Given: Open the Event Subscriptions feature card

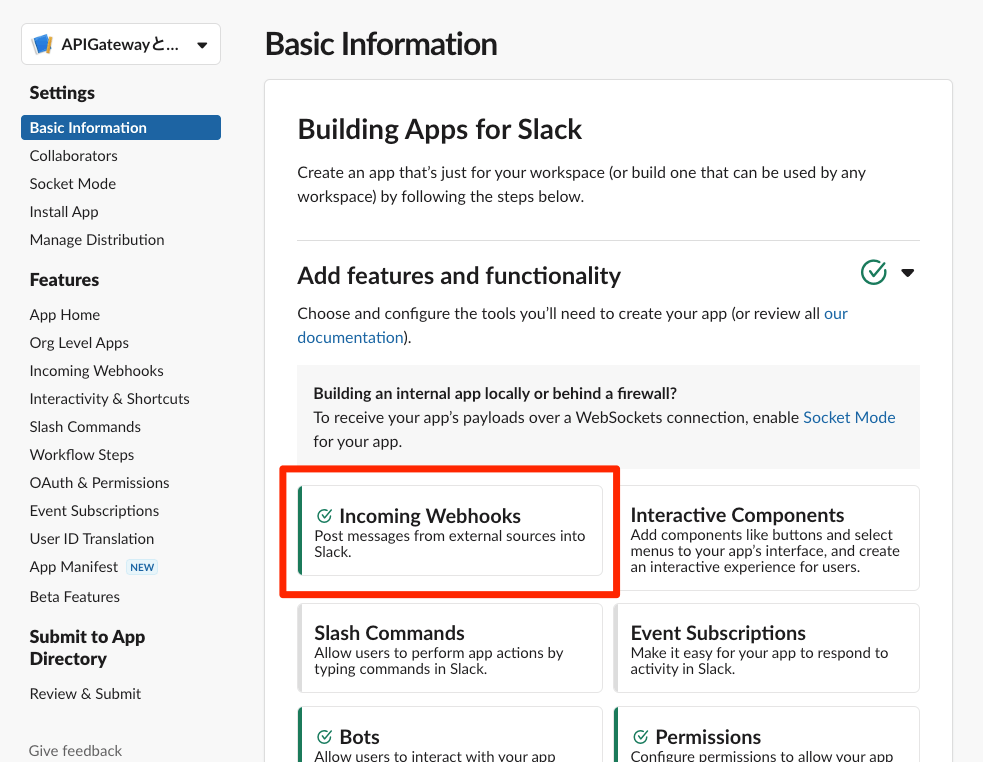Looking at the screenshot, I should coord(766,648).
